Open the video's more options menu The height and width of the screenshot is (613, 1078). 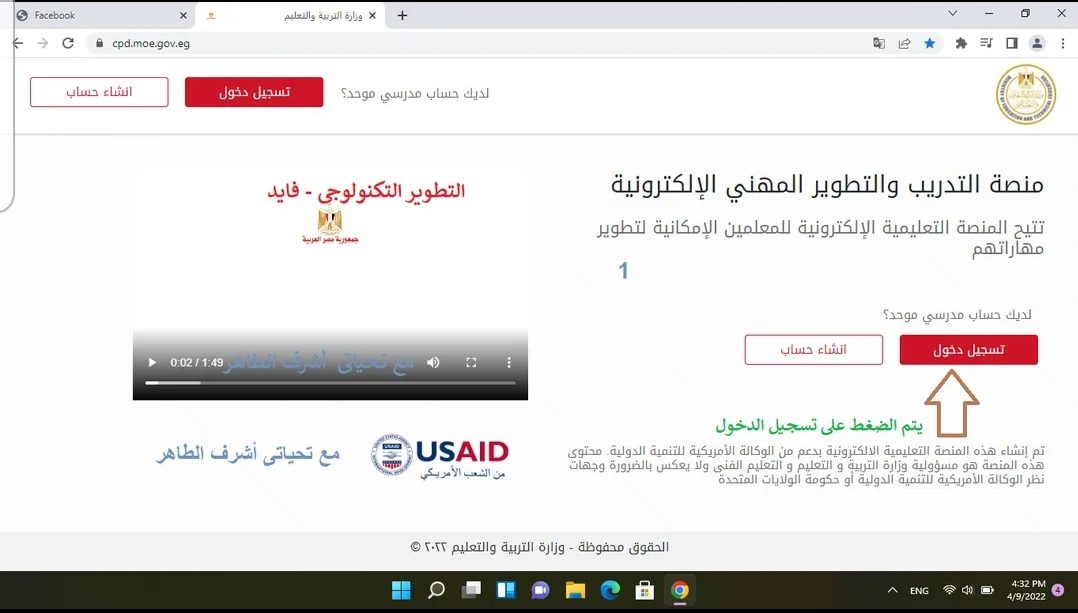point(509,362)
